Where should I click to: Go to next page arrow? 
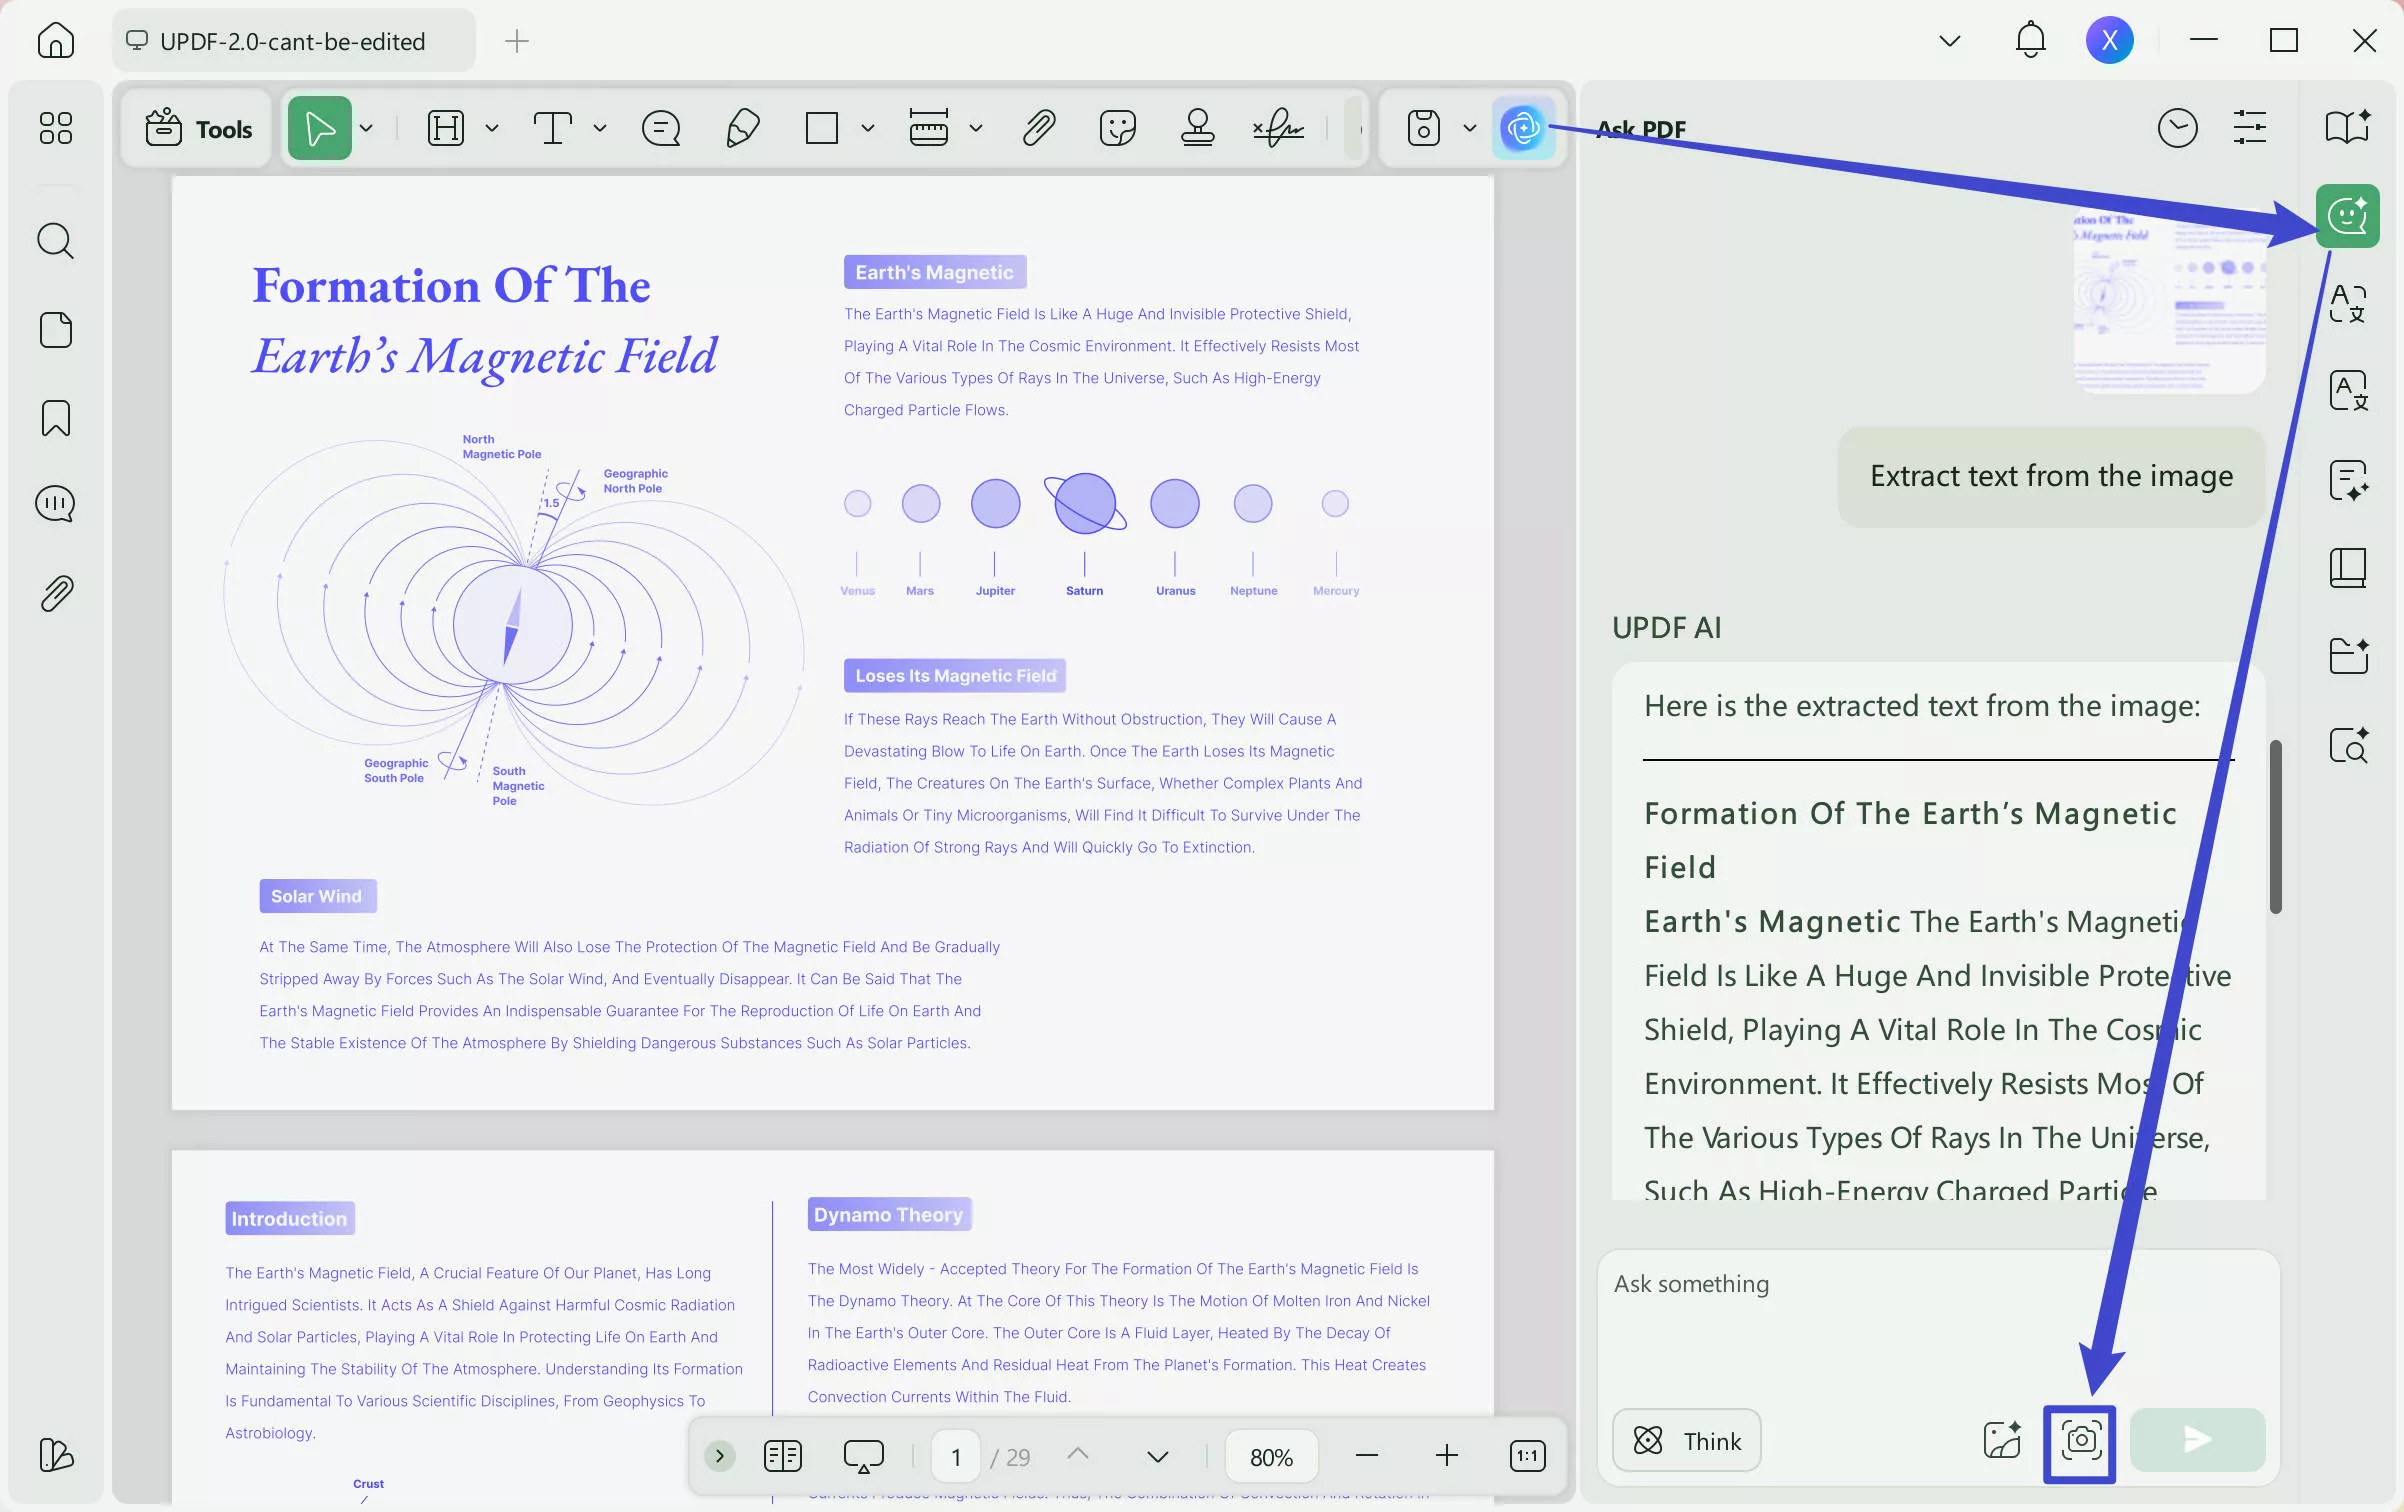1158,1456
